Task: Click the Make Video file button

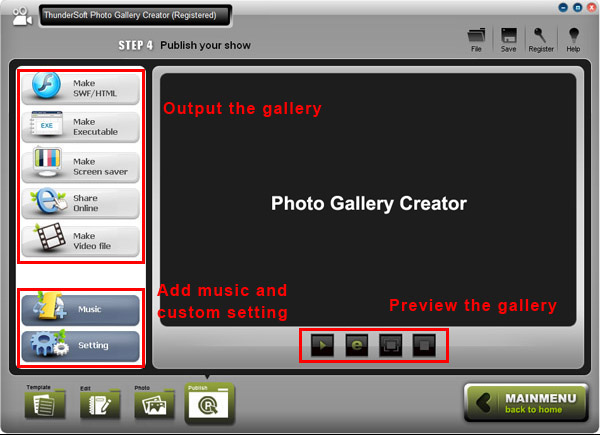Action: click(x=81, y=241)
